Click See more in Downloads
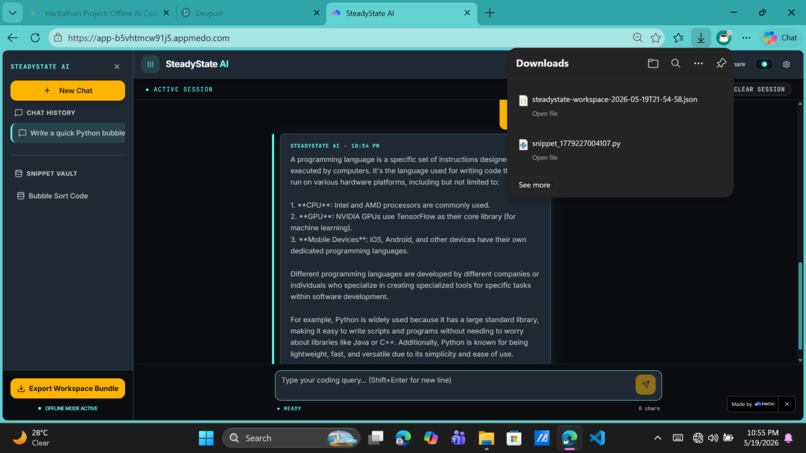The width and height of the screenshot is (806, 453). click(534, 185)
